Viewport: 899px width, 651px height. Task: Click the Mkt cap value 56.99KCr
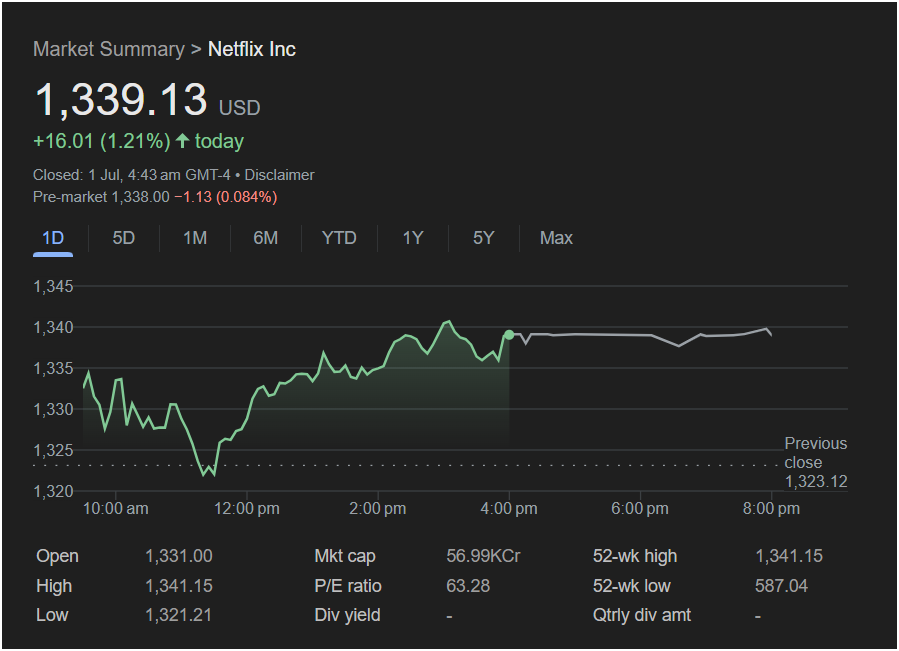pyautogui.click(x=483, y=556)
